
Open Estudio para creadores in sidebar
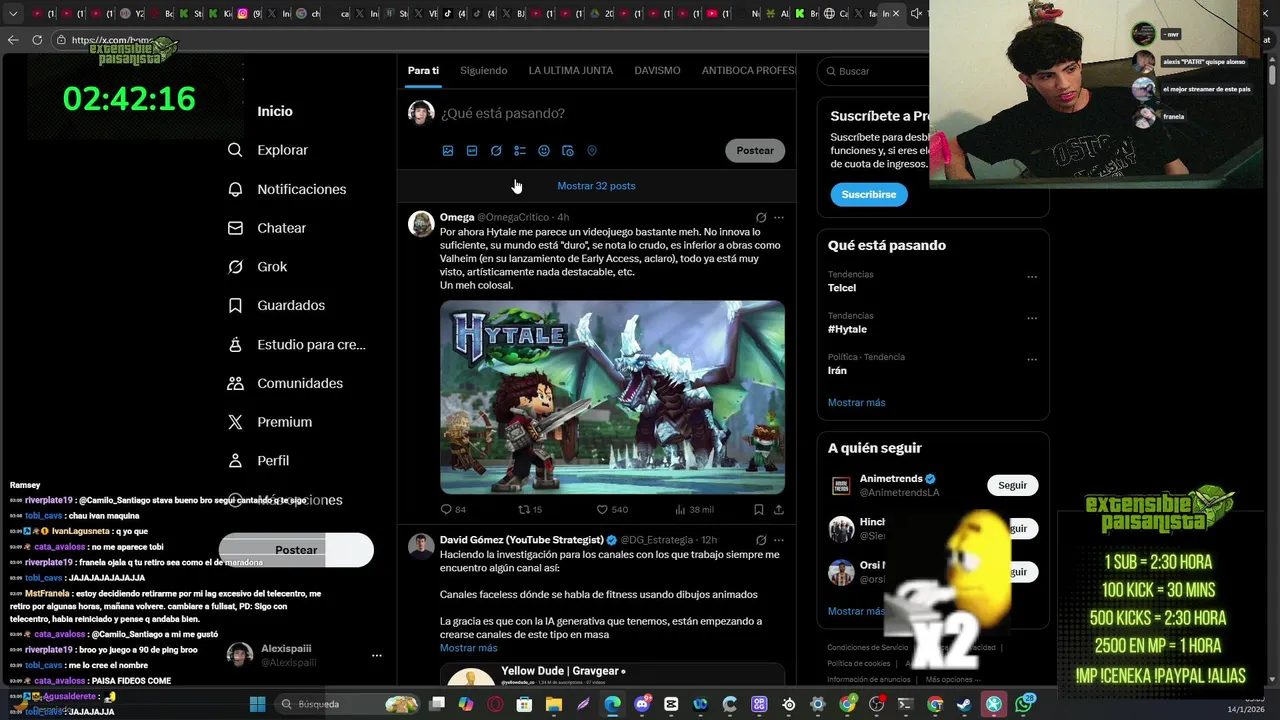pos(296,344)
